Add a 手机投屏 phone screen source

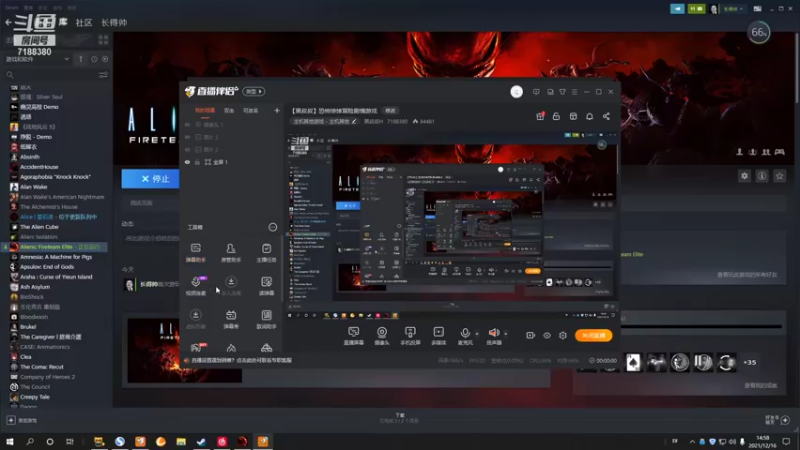[x=410, y=336]
